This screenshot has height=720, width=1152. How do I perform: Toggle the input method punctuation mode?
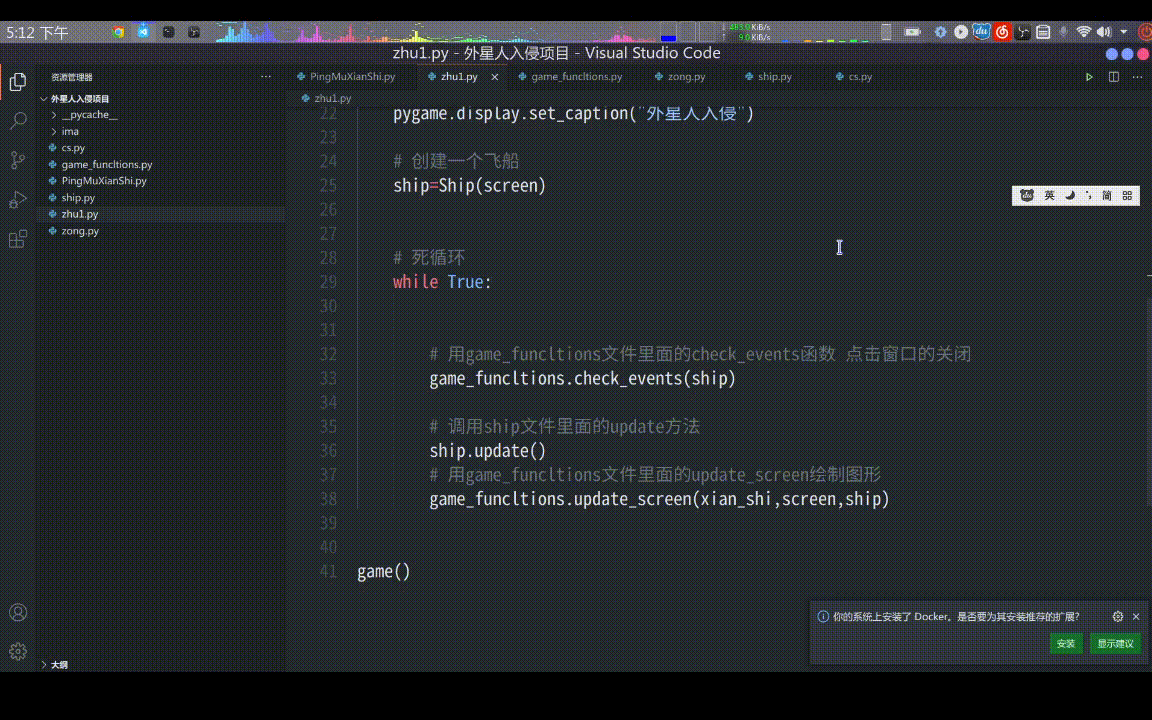[1089, 195]
